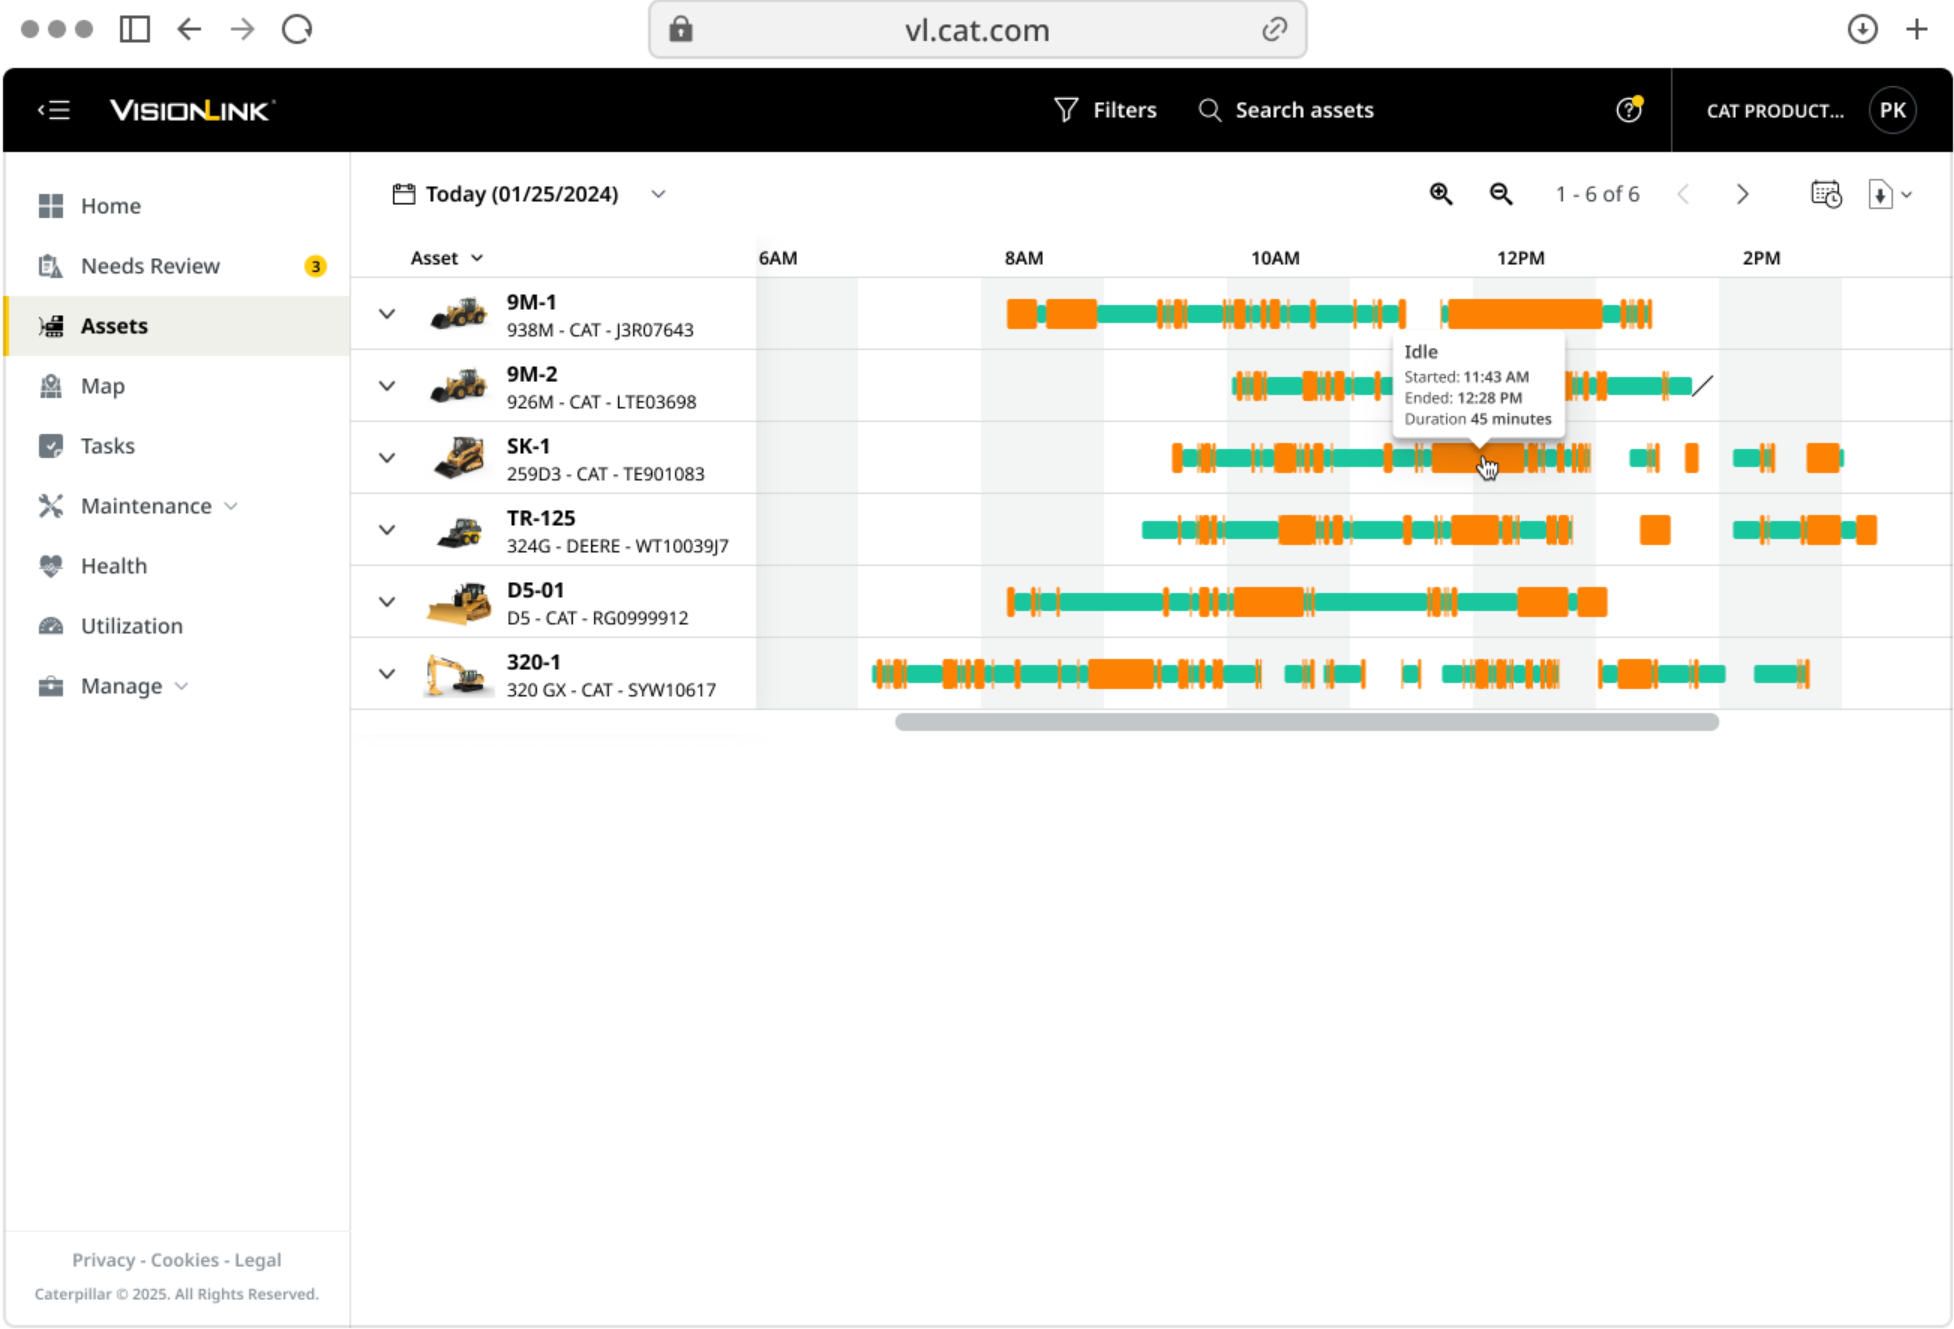Expand asset row for 9M-1
The image size is (1954, 1329).
tap(387, 314)
